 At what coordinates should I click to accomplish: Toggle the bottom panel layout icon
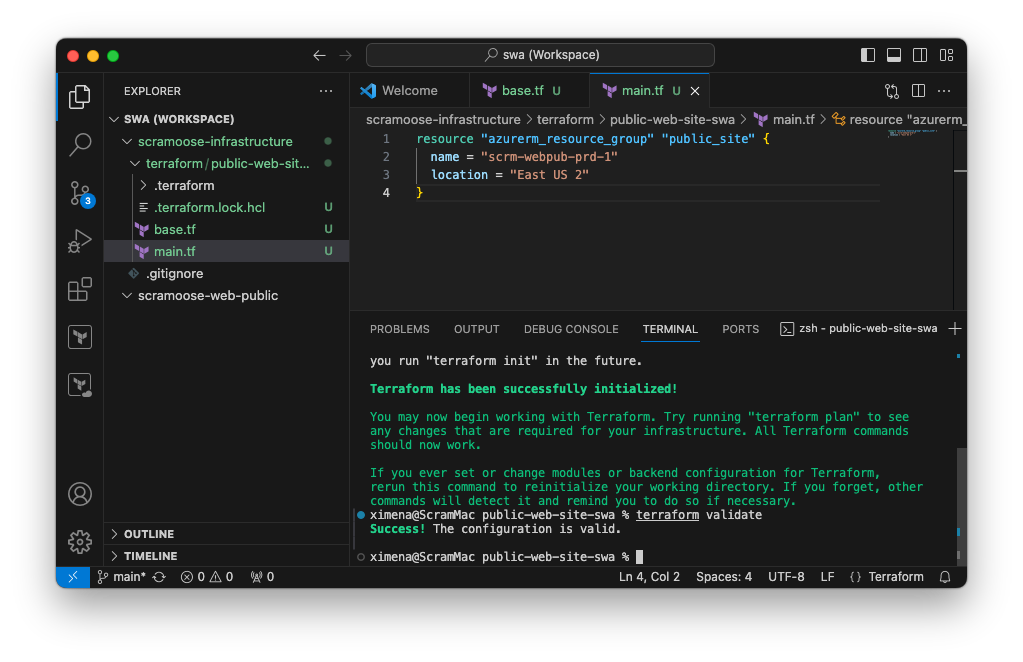click(894, 55)
